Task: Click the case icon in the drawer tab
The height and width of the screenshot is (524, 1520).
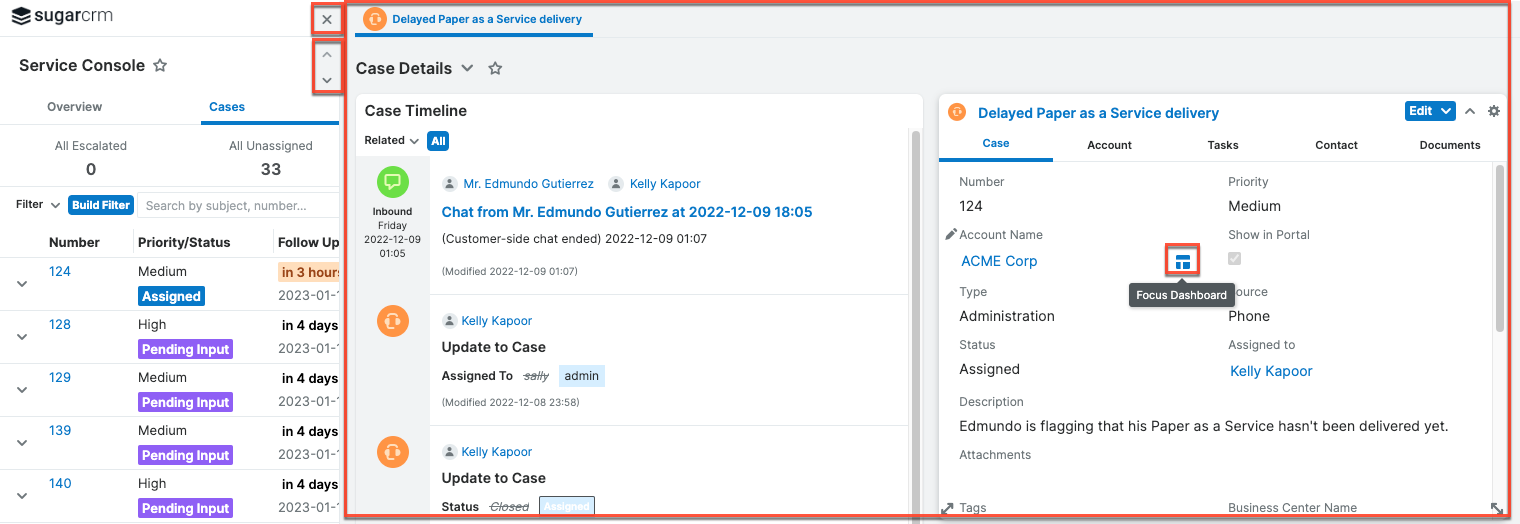Action: coord(375,19)
